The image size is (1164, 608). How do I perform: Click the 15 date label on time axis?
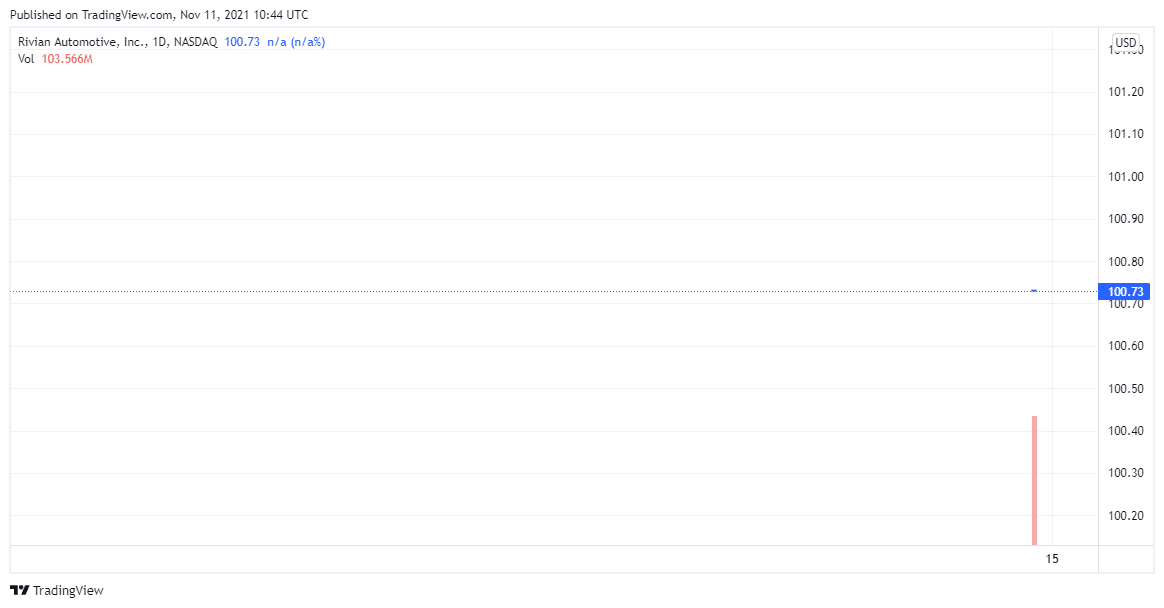[x=1052, y=559]
